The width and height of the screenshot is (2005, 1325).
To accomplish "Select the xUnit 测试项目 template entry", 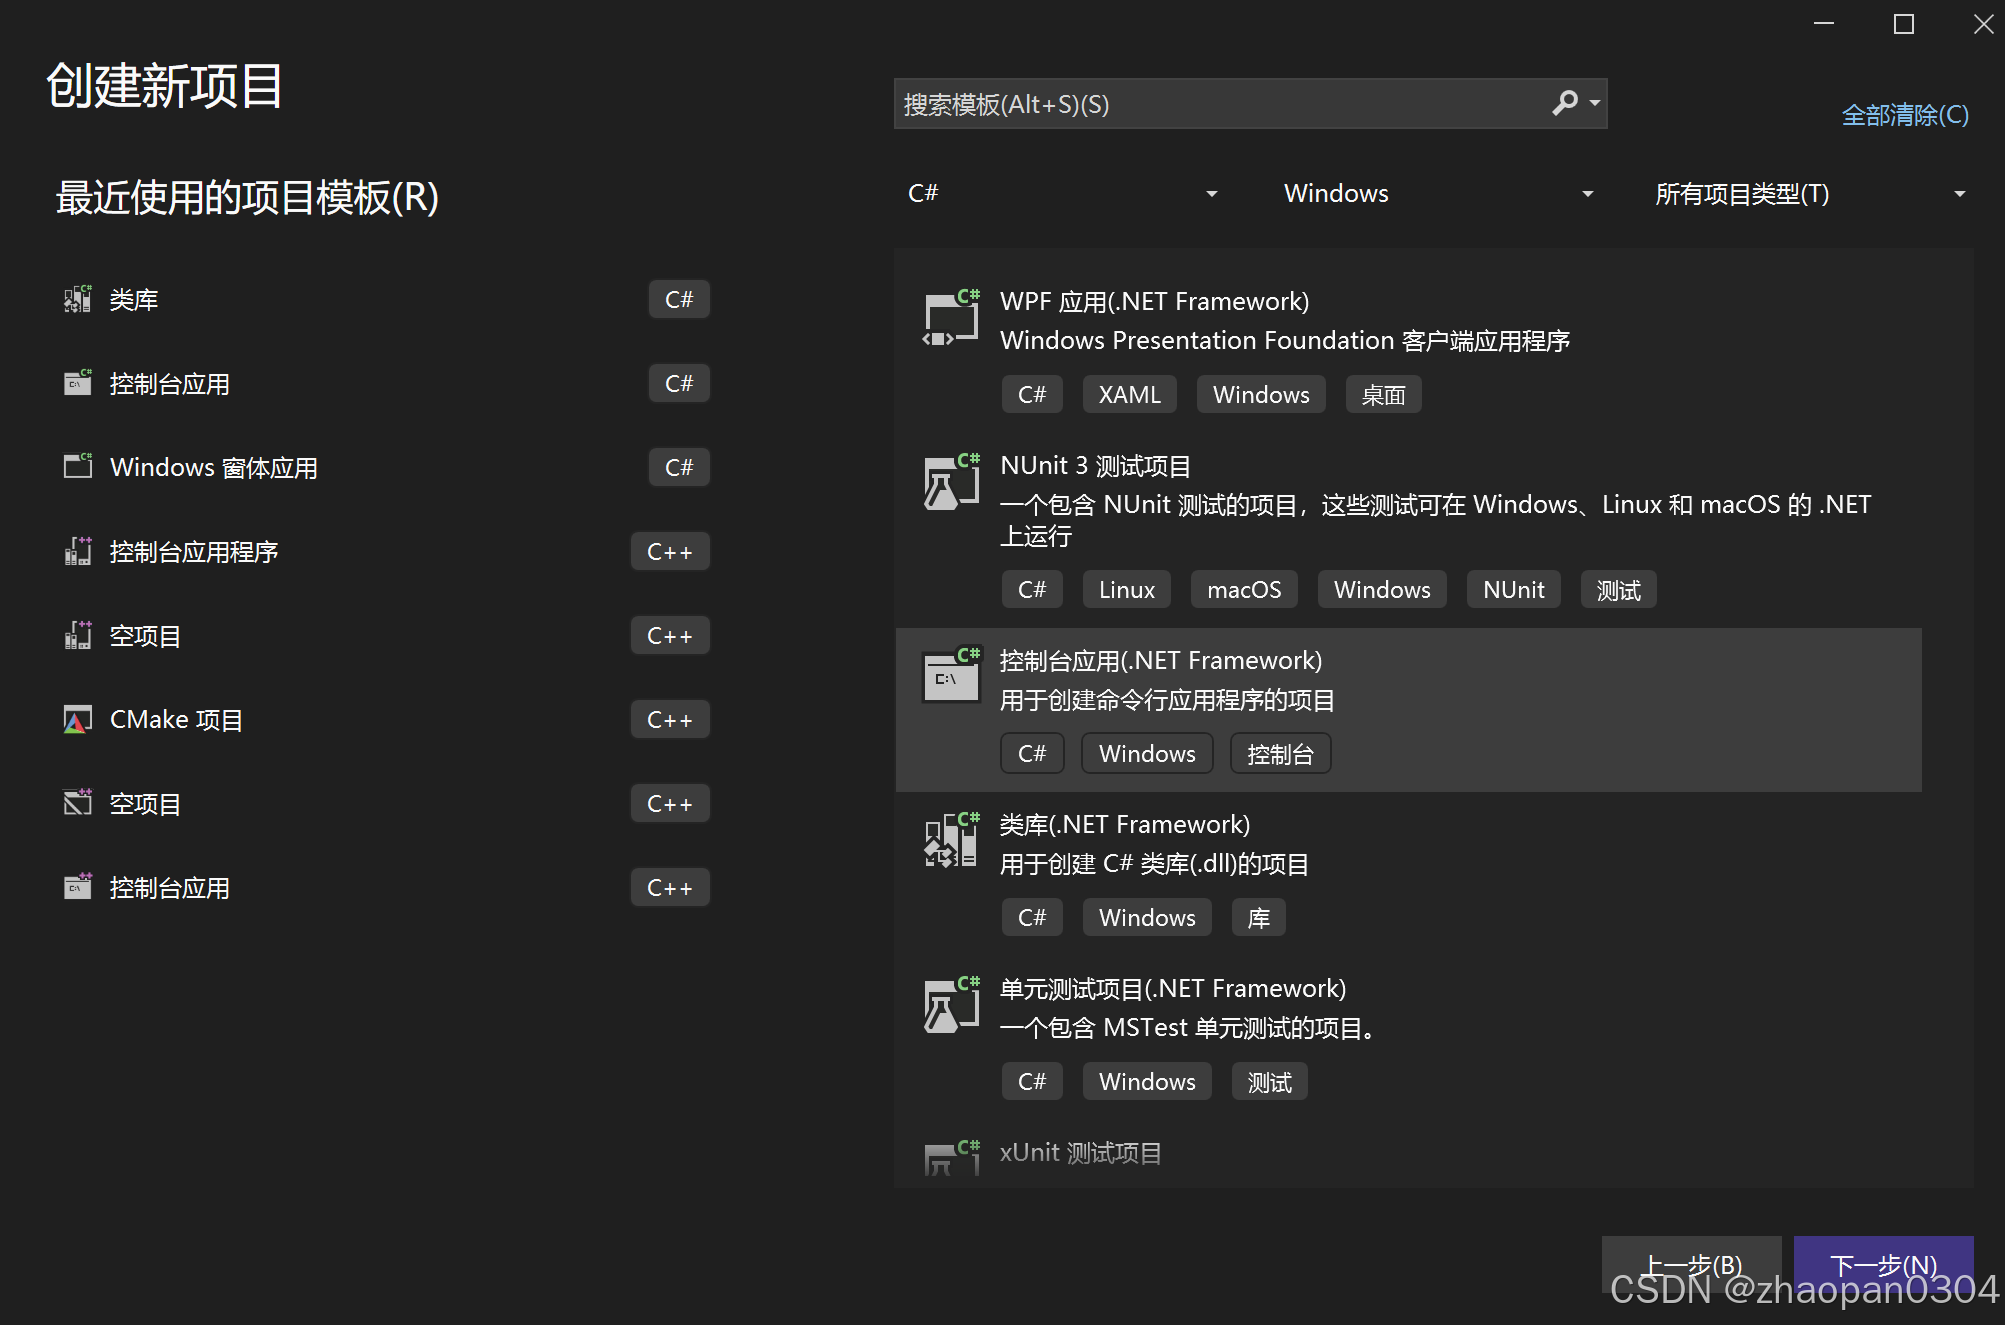I will click(1080, 1154).
